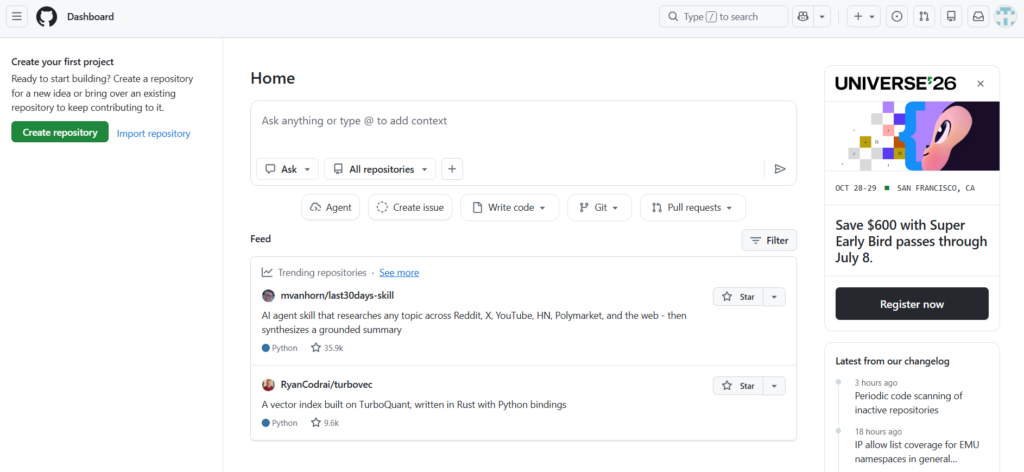Open the Issues icon in header
1024x472 pixels.
(897, 16)
